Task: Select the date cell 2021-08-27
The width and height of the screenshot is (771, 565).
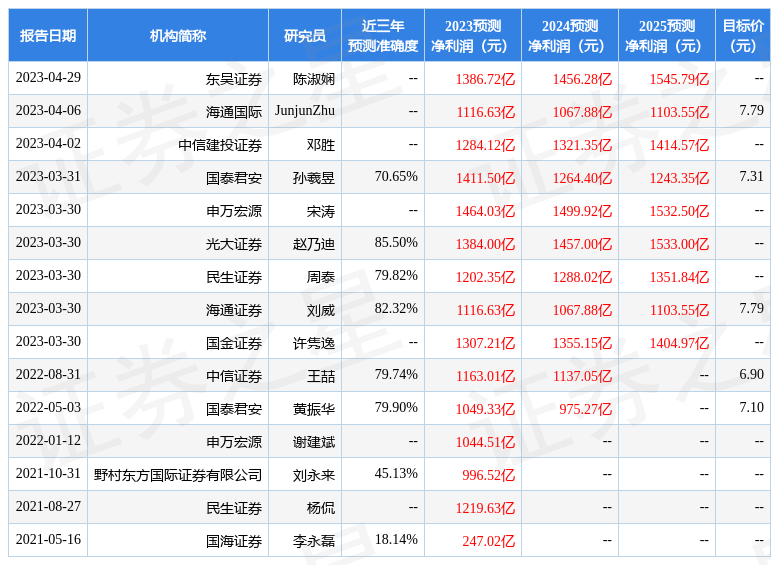Action: (x=48, y=506)
